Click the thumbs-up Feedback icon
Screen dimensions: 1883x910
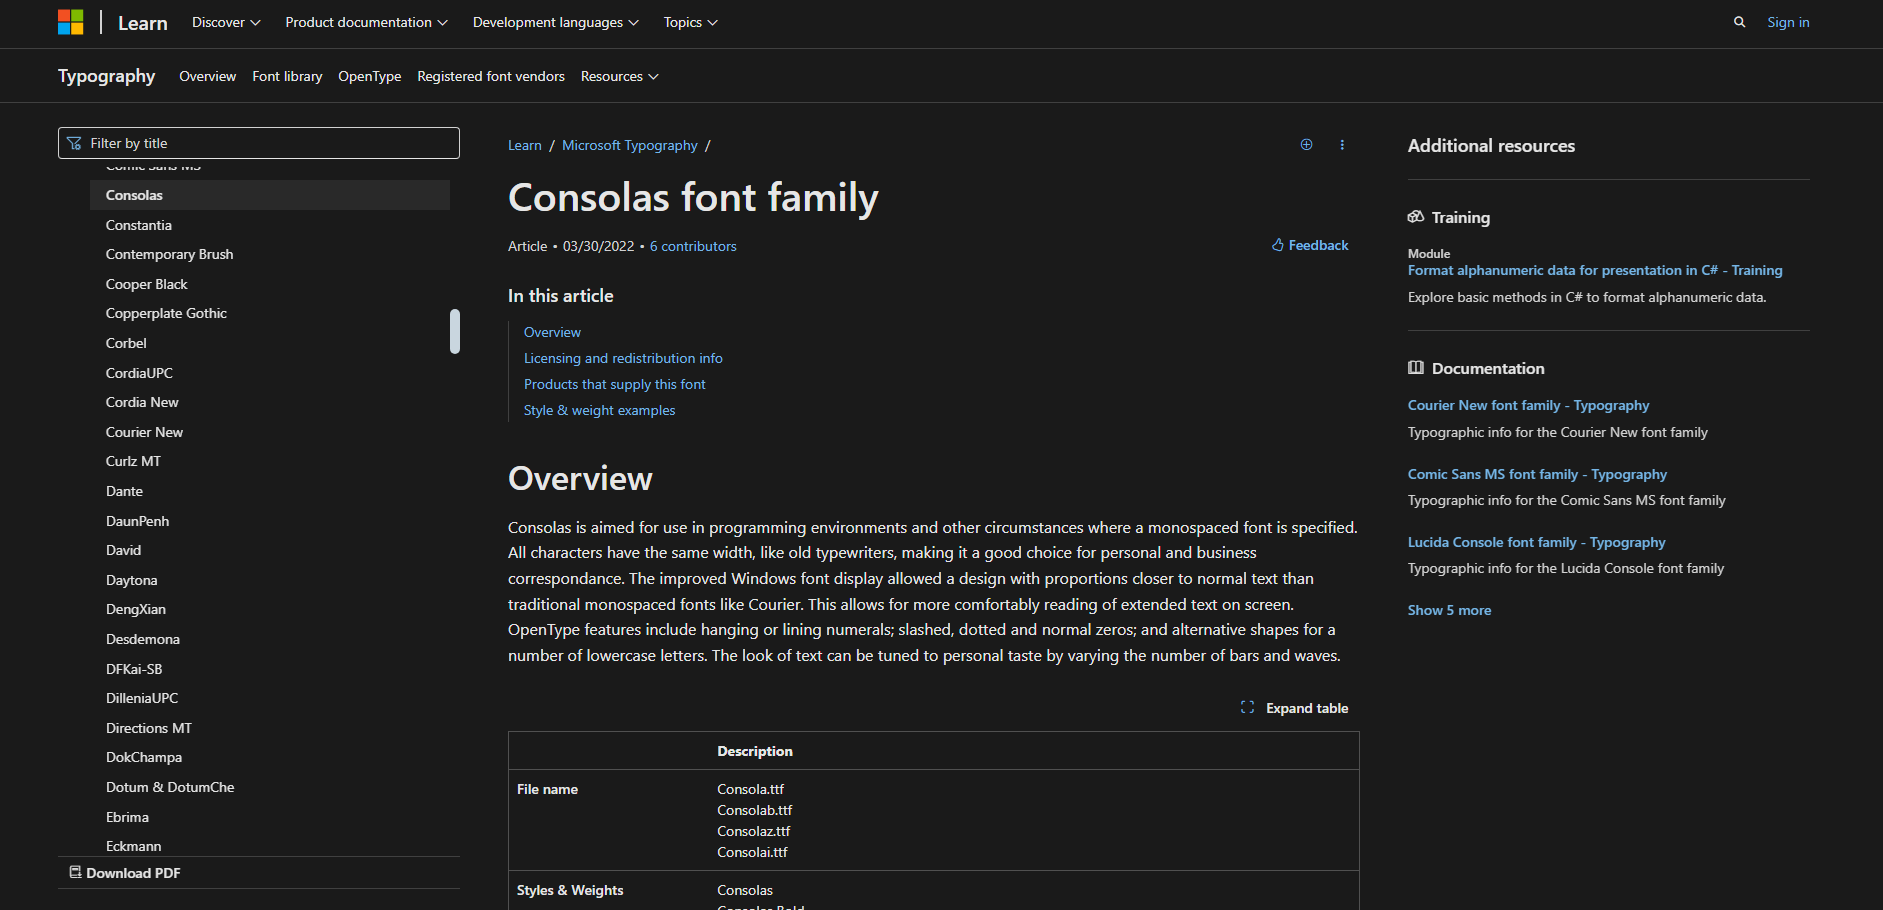(x=1277, y=244)
